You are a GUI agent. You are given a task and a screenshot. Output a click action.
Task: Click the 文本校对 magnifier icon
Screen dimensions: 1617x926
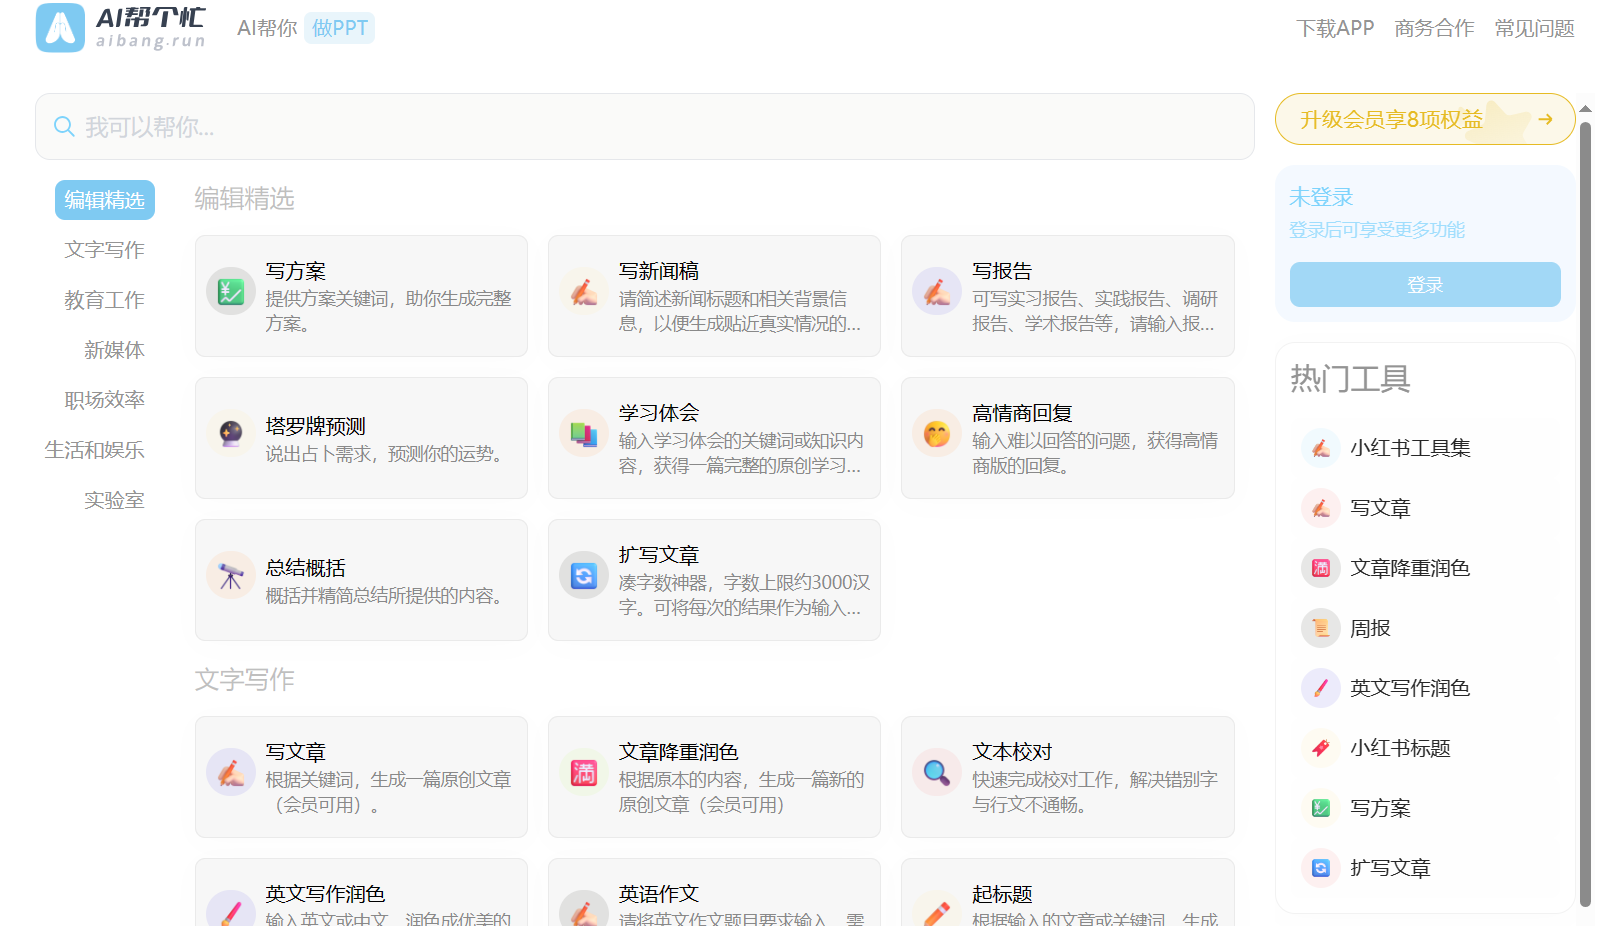point(937,774)
